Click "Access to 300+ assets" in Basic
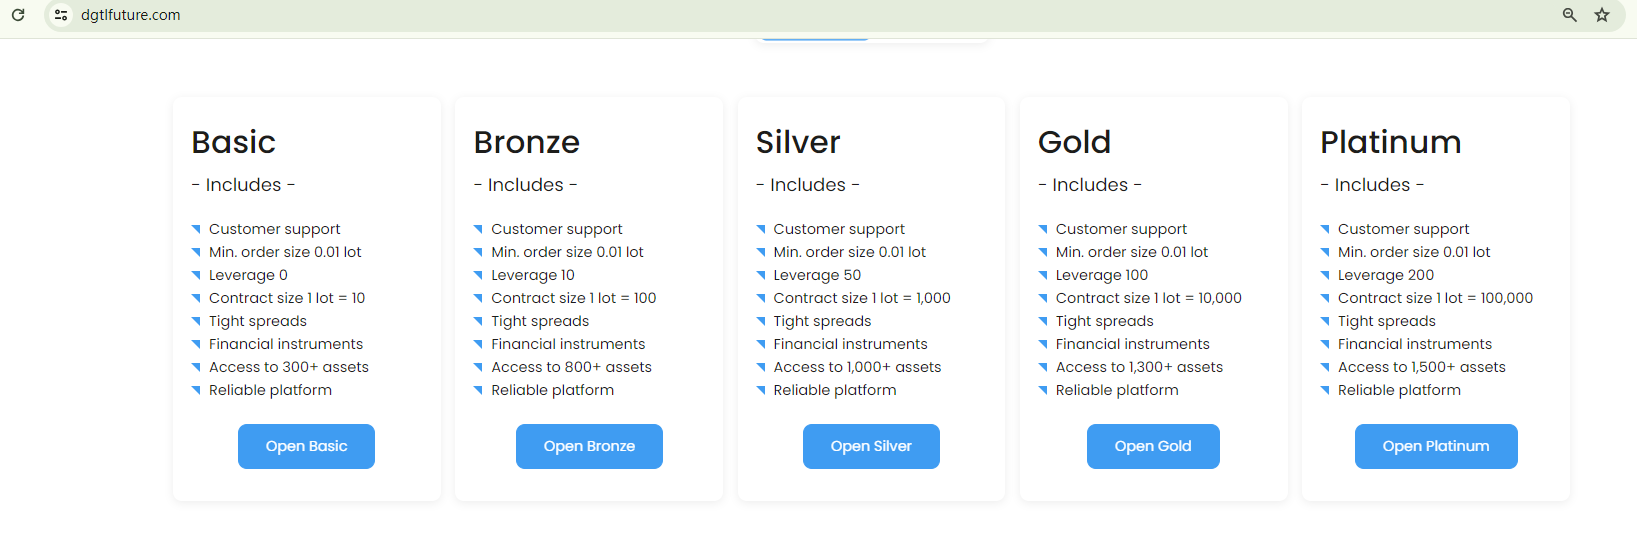The width and height of the screenshot is (1637, 549). click(x=288, y=367)
